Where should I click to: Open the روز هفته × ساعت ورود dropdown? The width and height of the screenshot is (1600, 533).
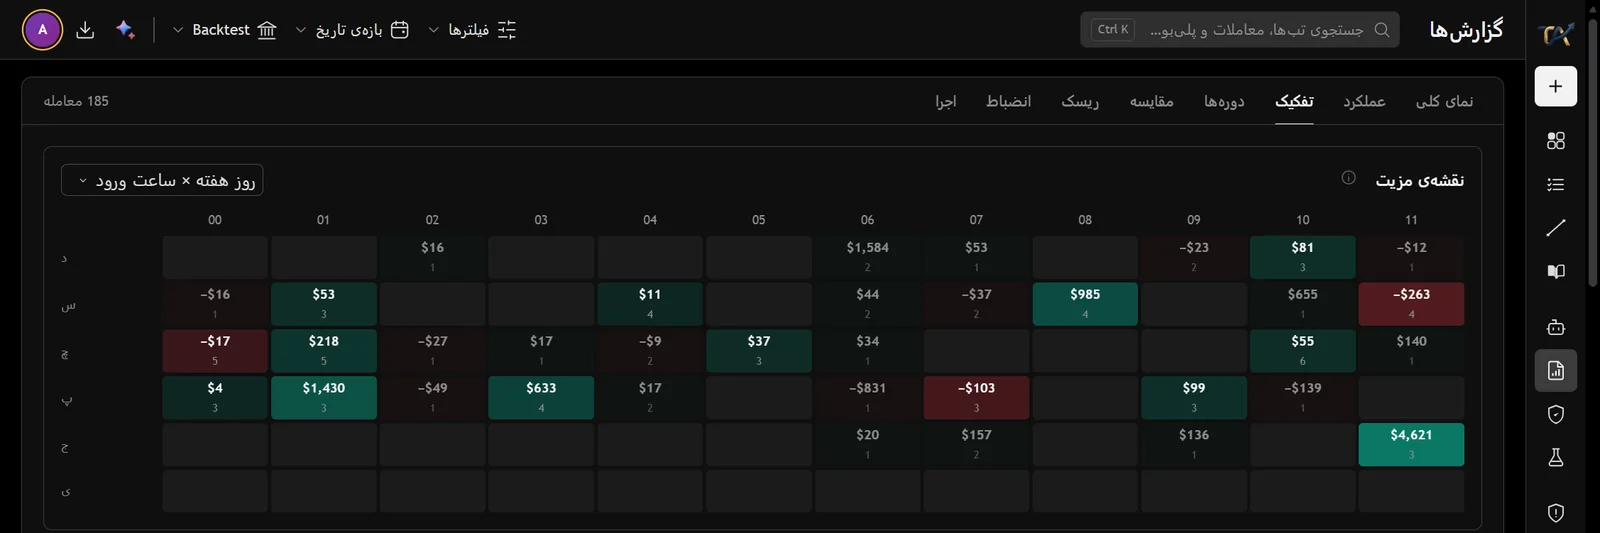tap(162, 180)
